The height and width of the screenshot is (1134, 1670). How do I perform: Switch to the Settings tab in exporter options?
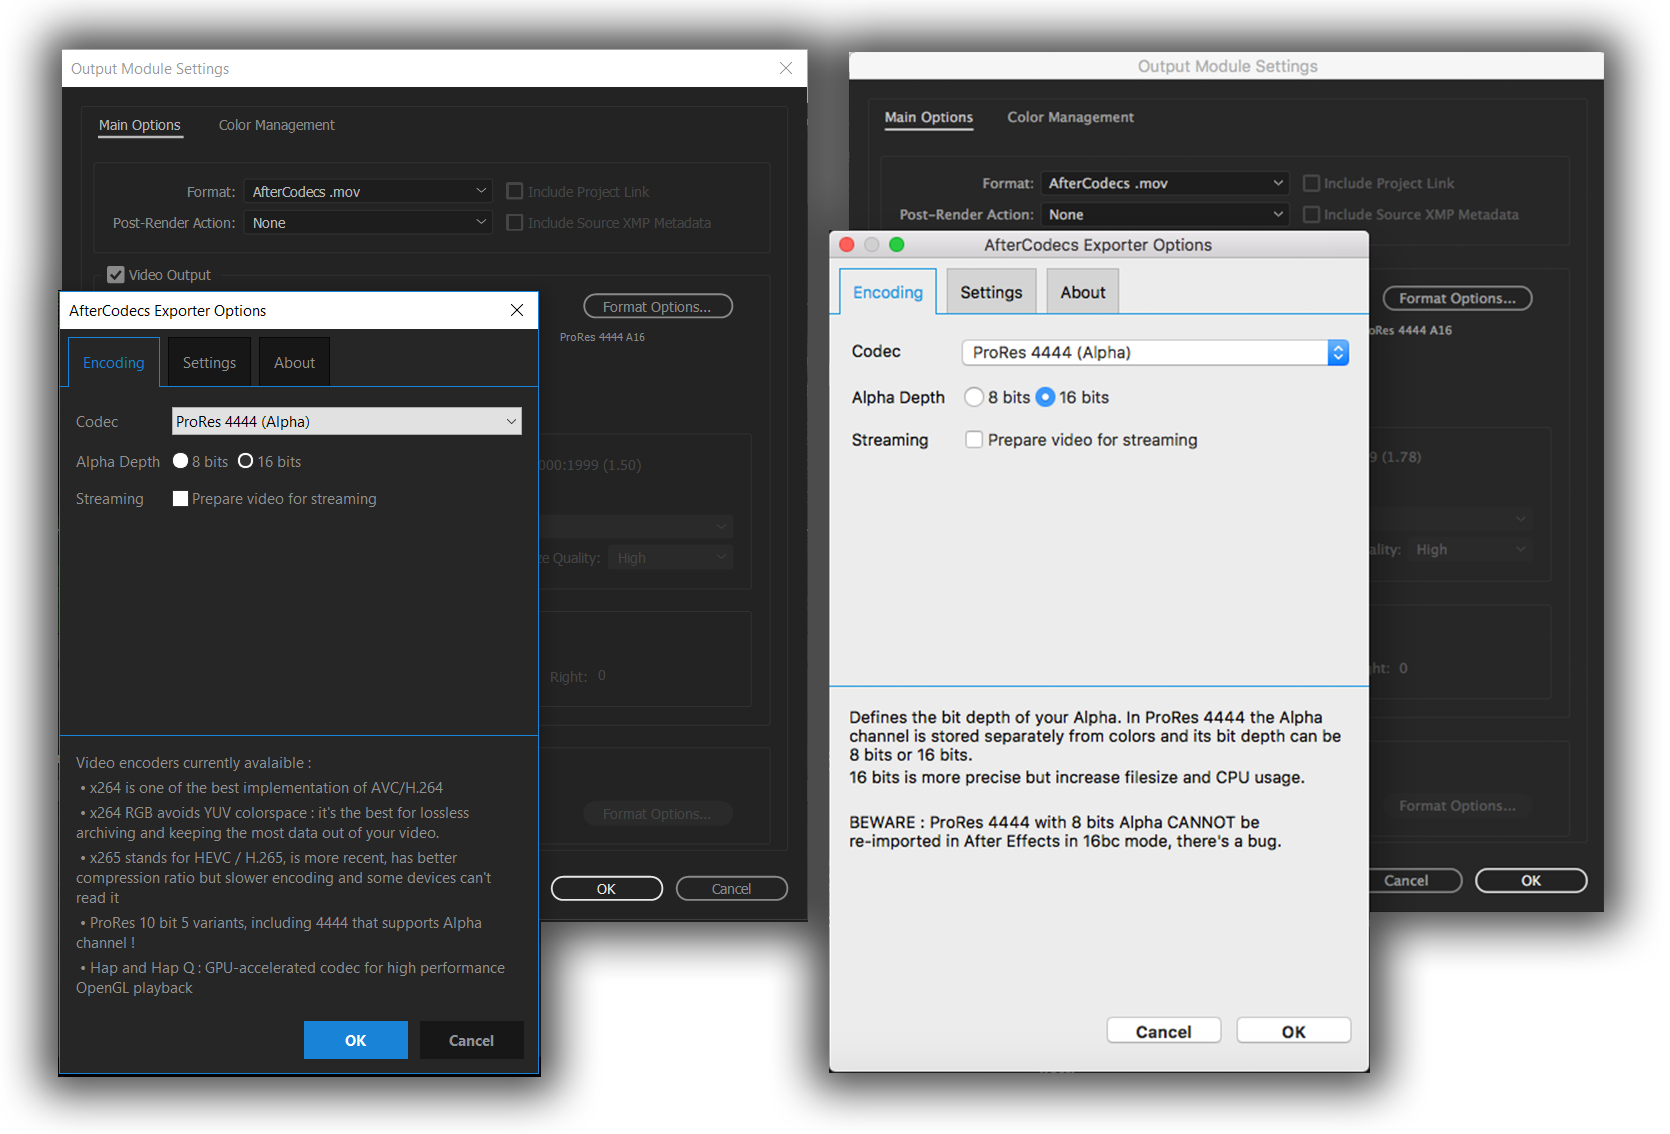[208, 361]
